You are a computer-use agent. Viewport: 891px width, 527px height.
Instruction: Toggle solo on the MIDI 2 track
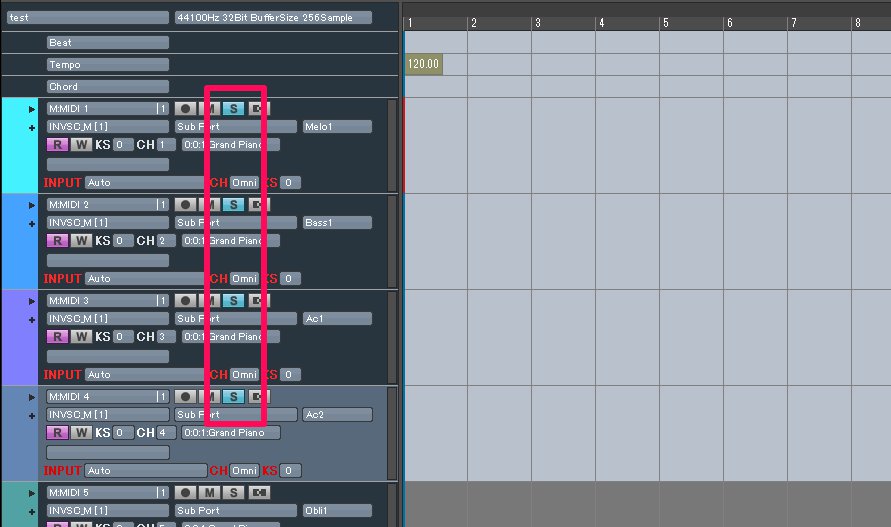click(233, 204)
